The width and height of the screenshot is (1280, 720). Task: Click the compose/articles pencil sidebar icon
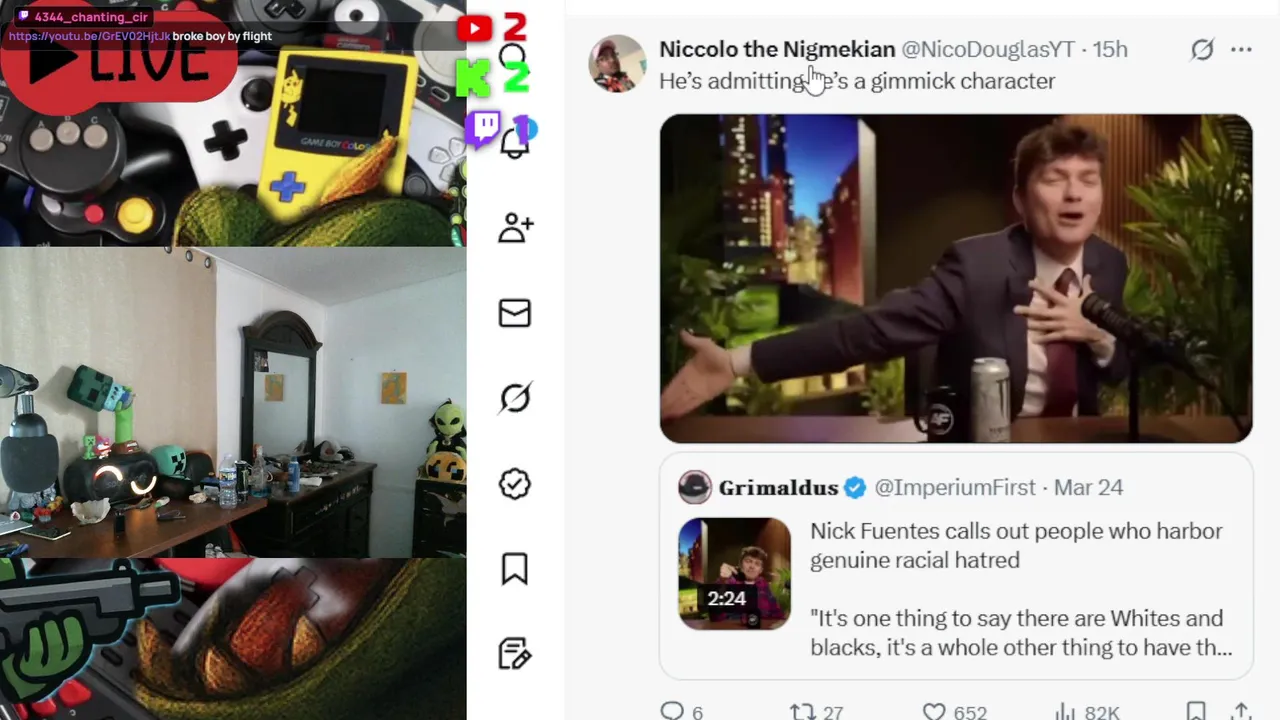[x=515, y=654]
